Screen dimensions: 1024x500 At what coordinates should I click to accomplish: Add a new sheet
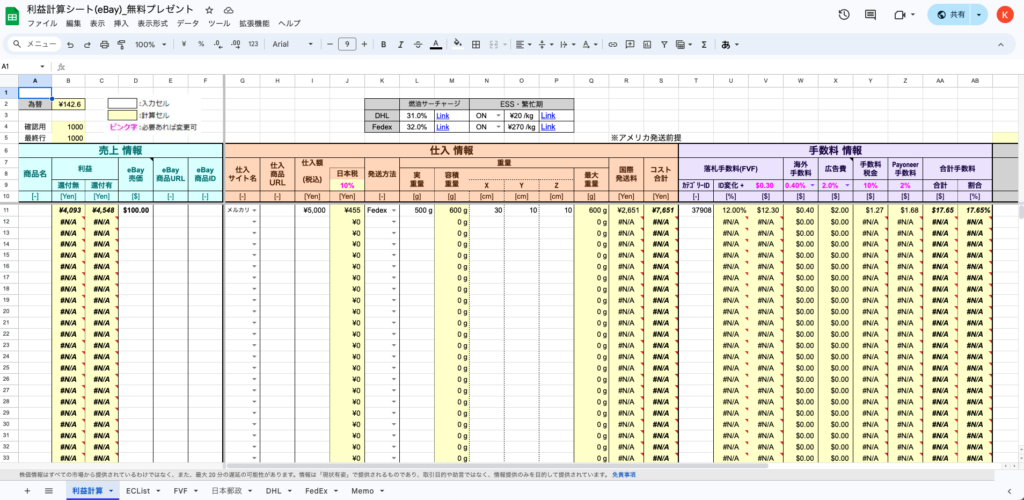pyautogui.click(x=27, y=490)
